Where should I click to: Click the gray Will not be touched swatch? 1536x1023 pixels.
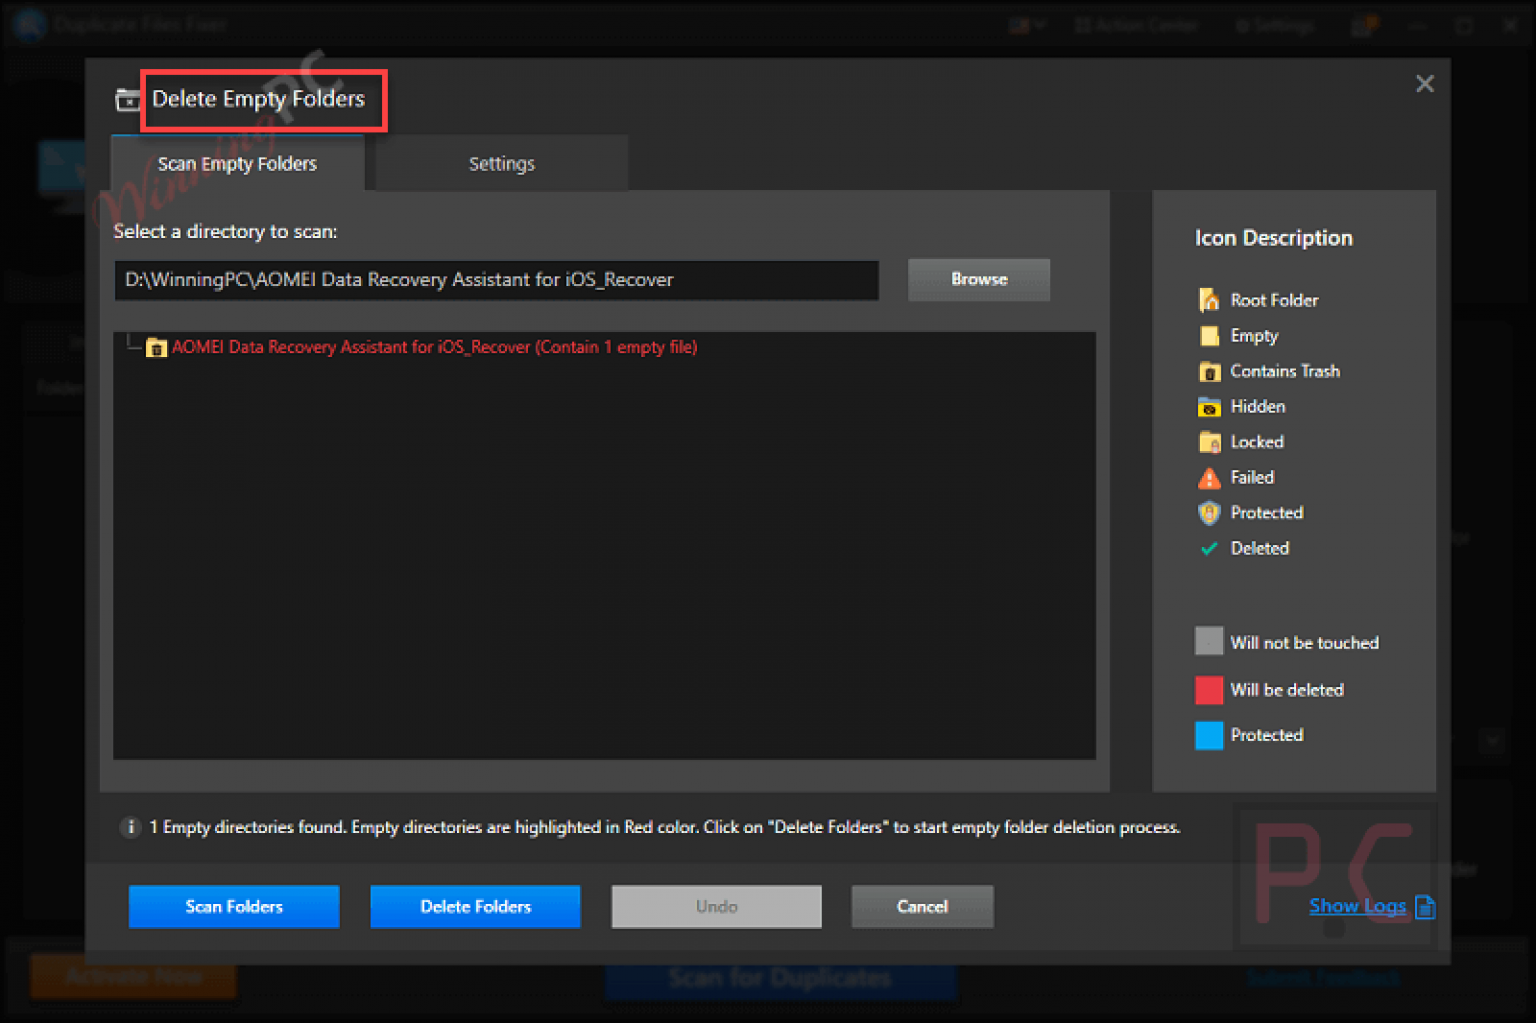[1209, 641]
